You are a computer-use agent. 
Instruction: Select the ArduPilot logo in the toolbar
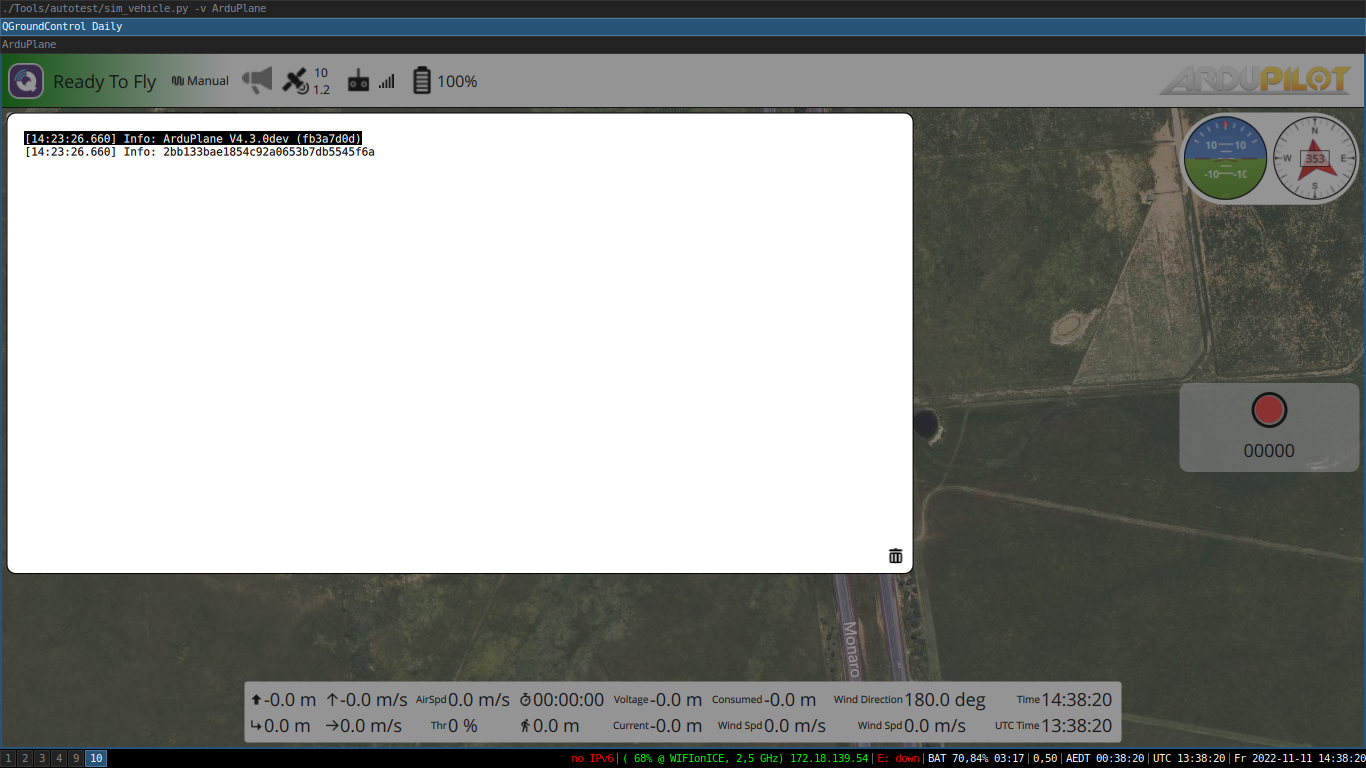(1254, 81)
